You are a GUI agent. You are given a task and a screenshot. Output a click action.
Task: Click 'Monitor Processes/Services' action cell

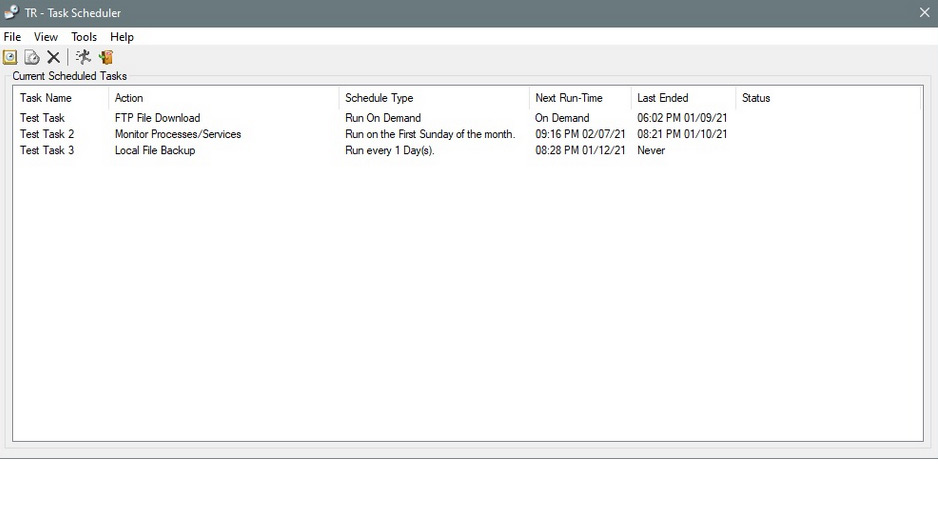pos(178,134)
